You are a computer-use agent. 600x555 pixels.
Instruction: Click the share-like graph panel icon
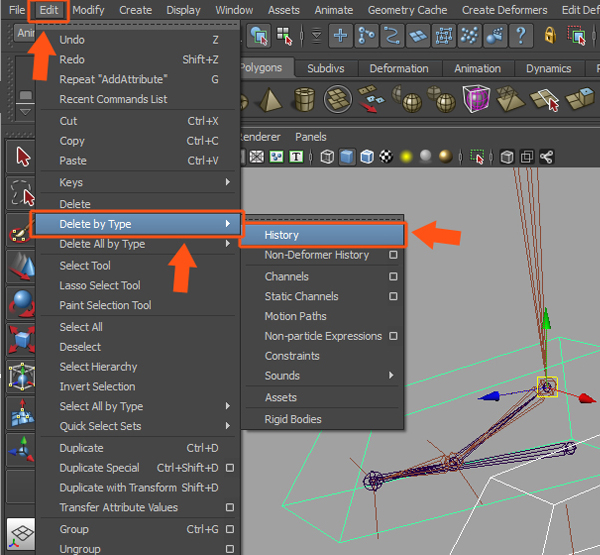pyautogui.click(x=546, y=157)
